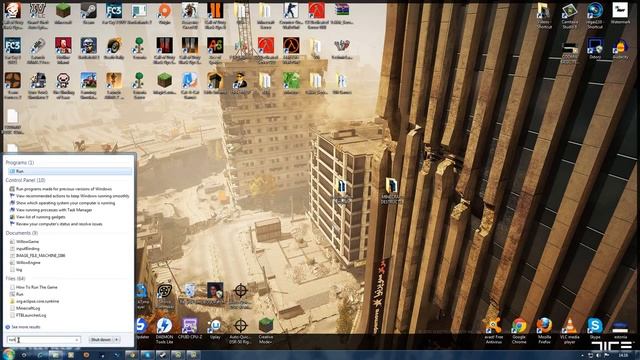
Task: Open Mozilla Firefox desktop shortcut
Action: pos(544,331)
